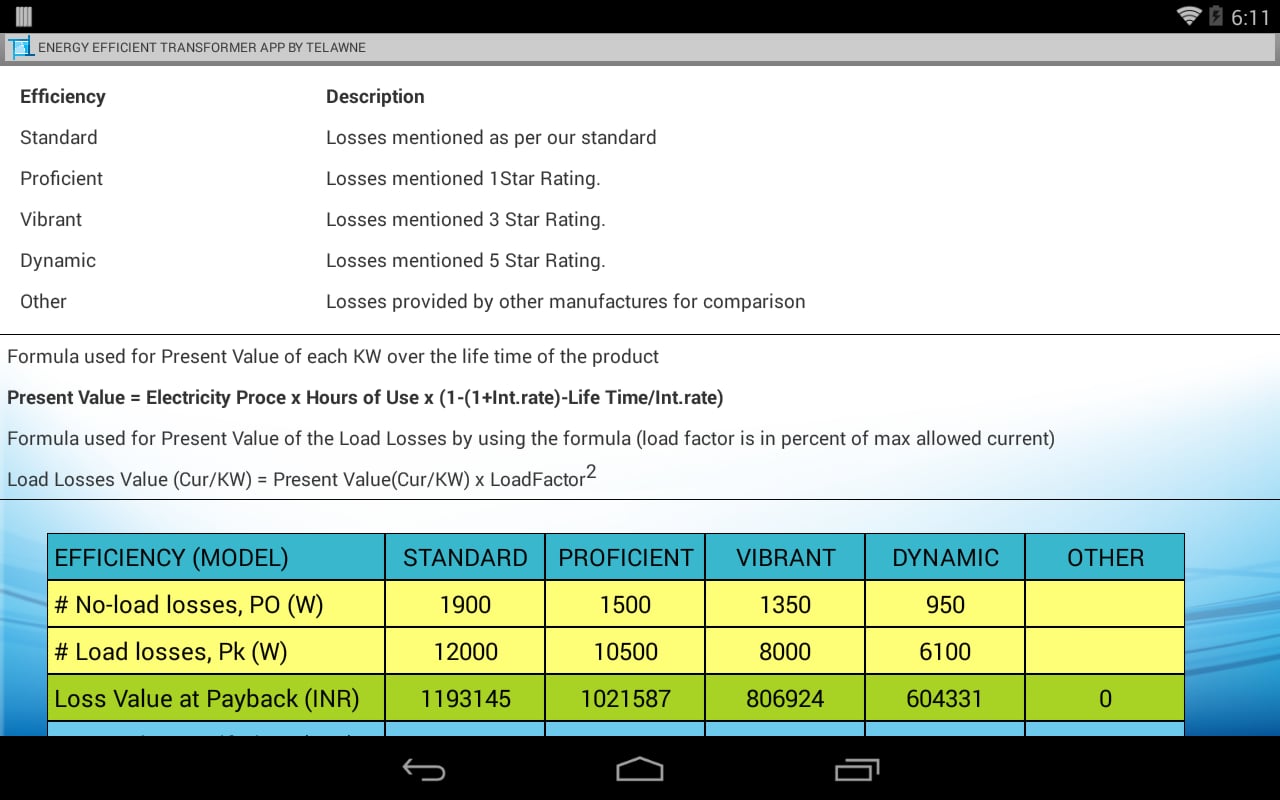
Task: Tap Vibrant no-load losses value 1350
Action: point(785,604)
